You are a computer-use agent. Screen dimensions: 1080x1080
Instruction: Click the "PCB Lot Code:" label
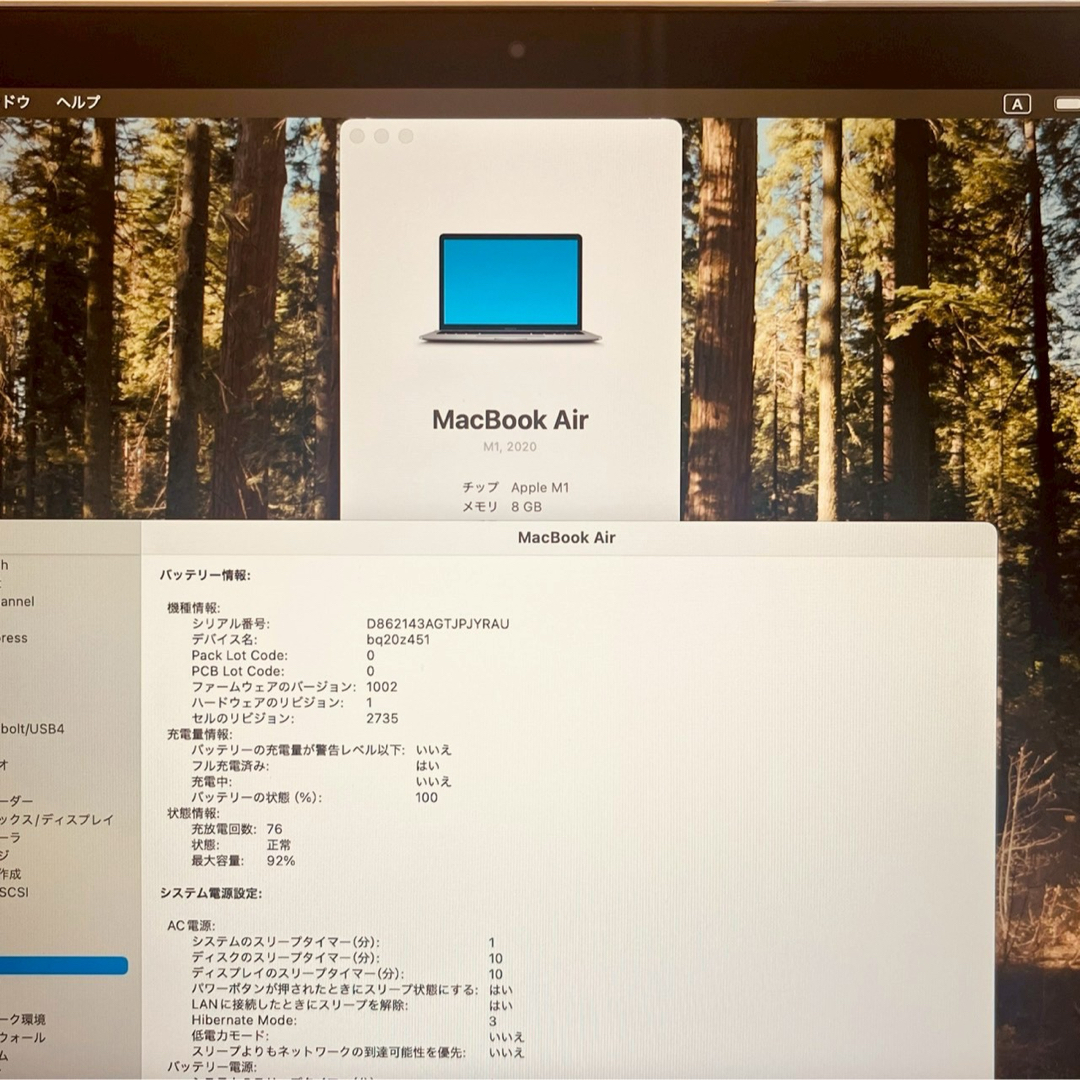click(238, 671)
